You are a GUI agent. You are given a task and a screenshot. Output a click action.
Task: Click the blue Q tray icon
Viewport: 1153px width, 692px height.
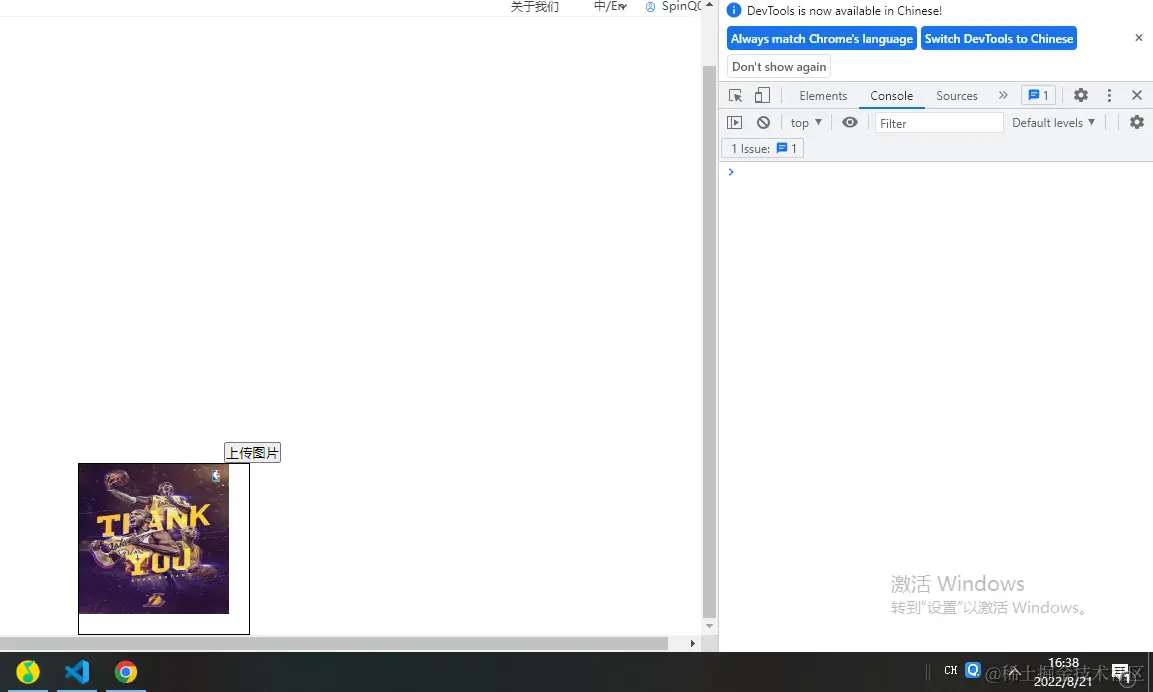pyautogui.click(x=973, y=670)
